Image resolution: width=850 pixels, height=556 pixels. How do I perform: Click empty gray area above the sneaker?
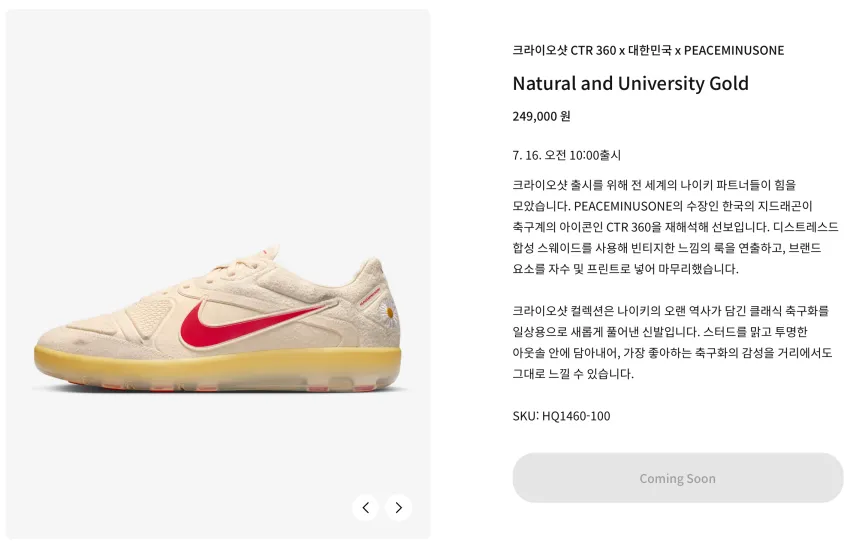pyautogui.click(x=217, y=119)
